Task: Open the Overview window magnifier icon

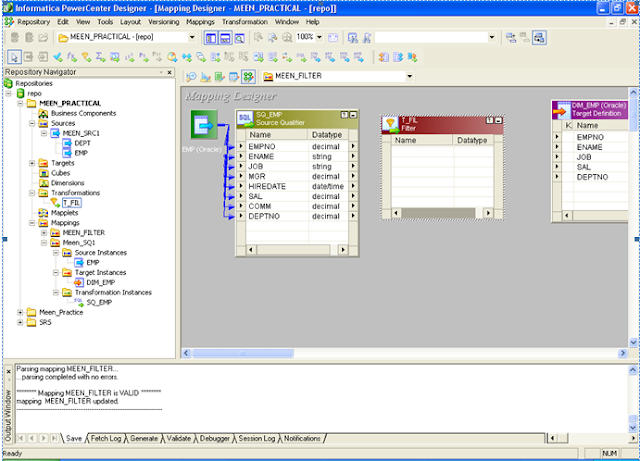Action: pos(240,38)
